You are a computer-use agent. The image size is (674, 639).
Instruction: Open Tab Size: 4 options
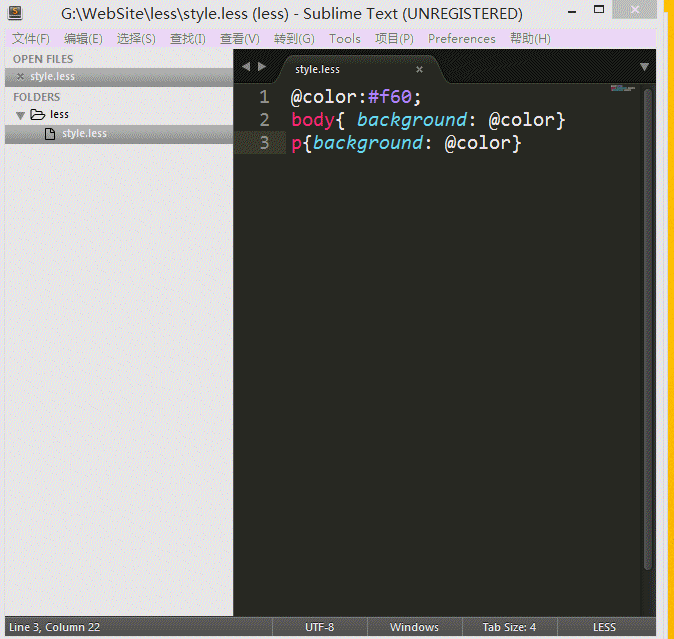pos(509,627)
